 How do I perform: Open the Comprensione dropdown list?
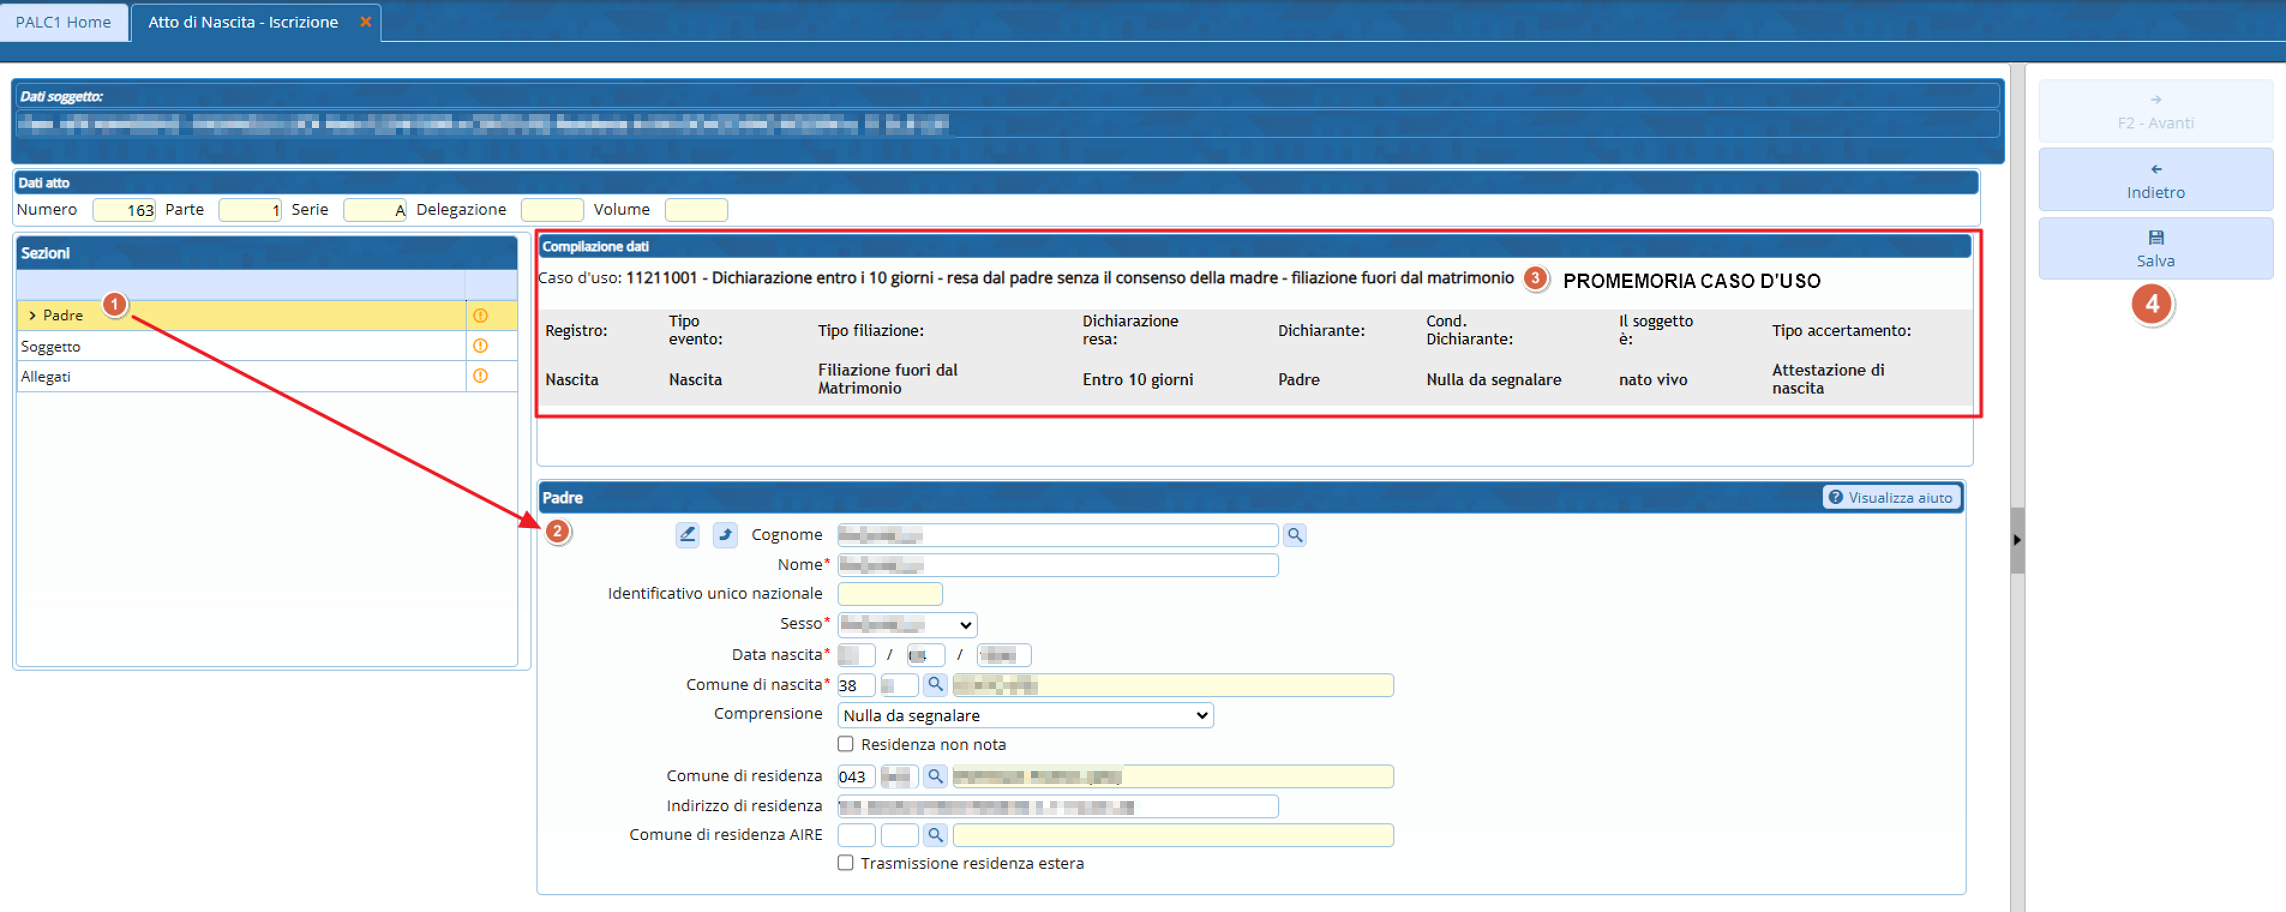pyautogui.click(x=1025, y=716)
